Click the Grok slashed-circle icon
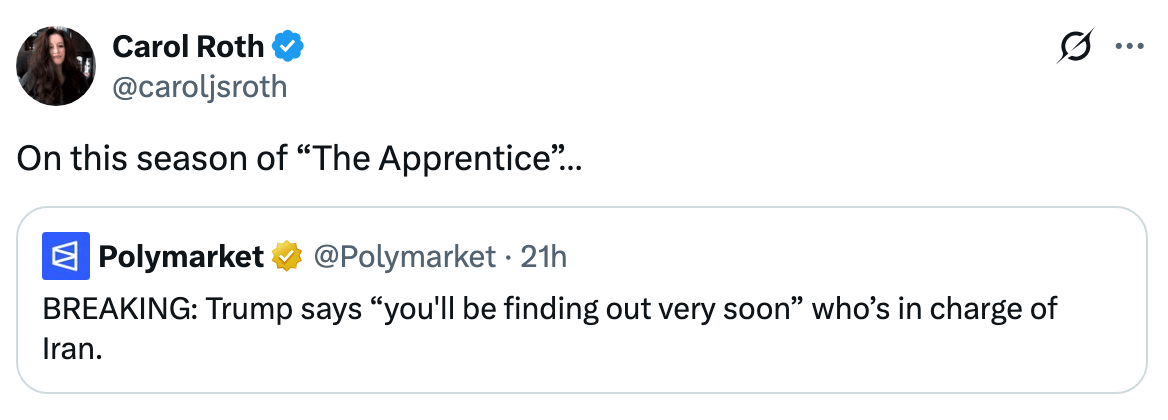This screenshot has width=1168, height=420. (1075, 47)
